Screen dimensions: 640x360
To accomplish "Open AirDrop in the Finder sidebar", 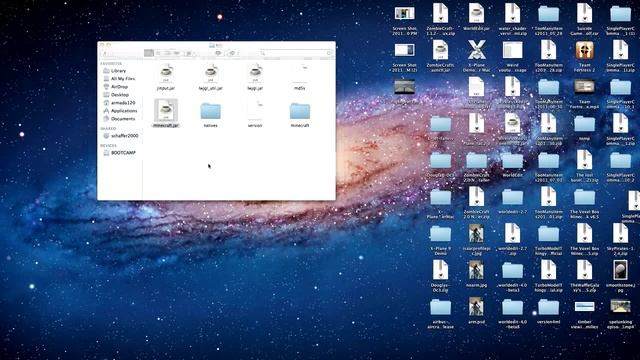I will [x=116, y=87].
